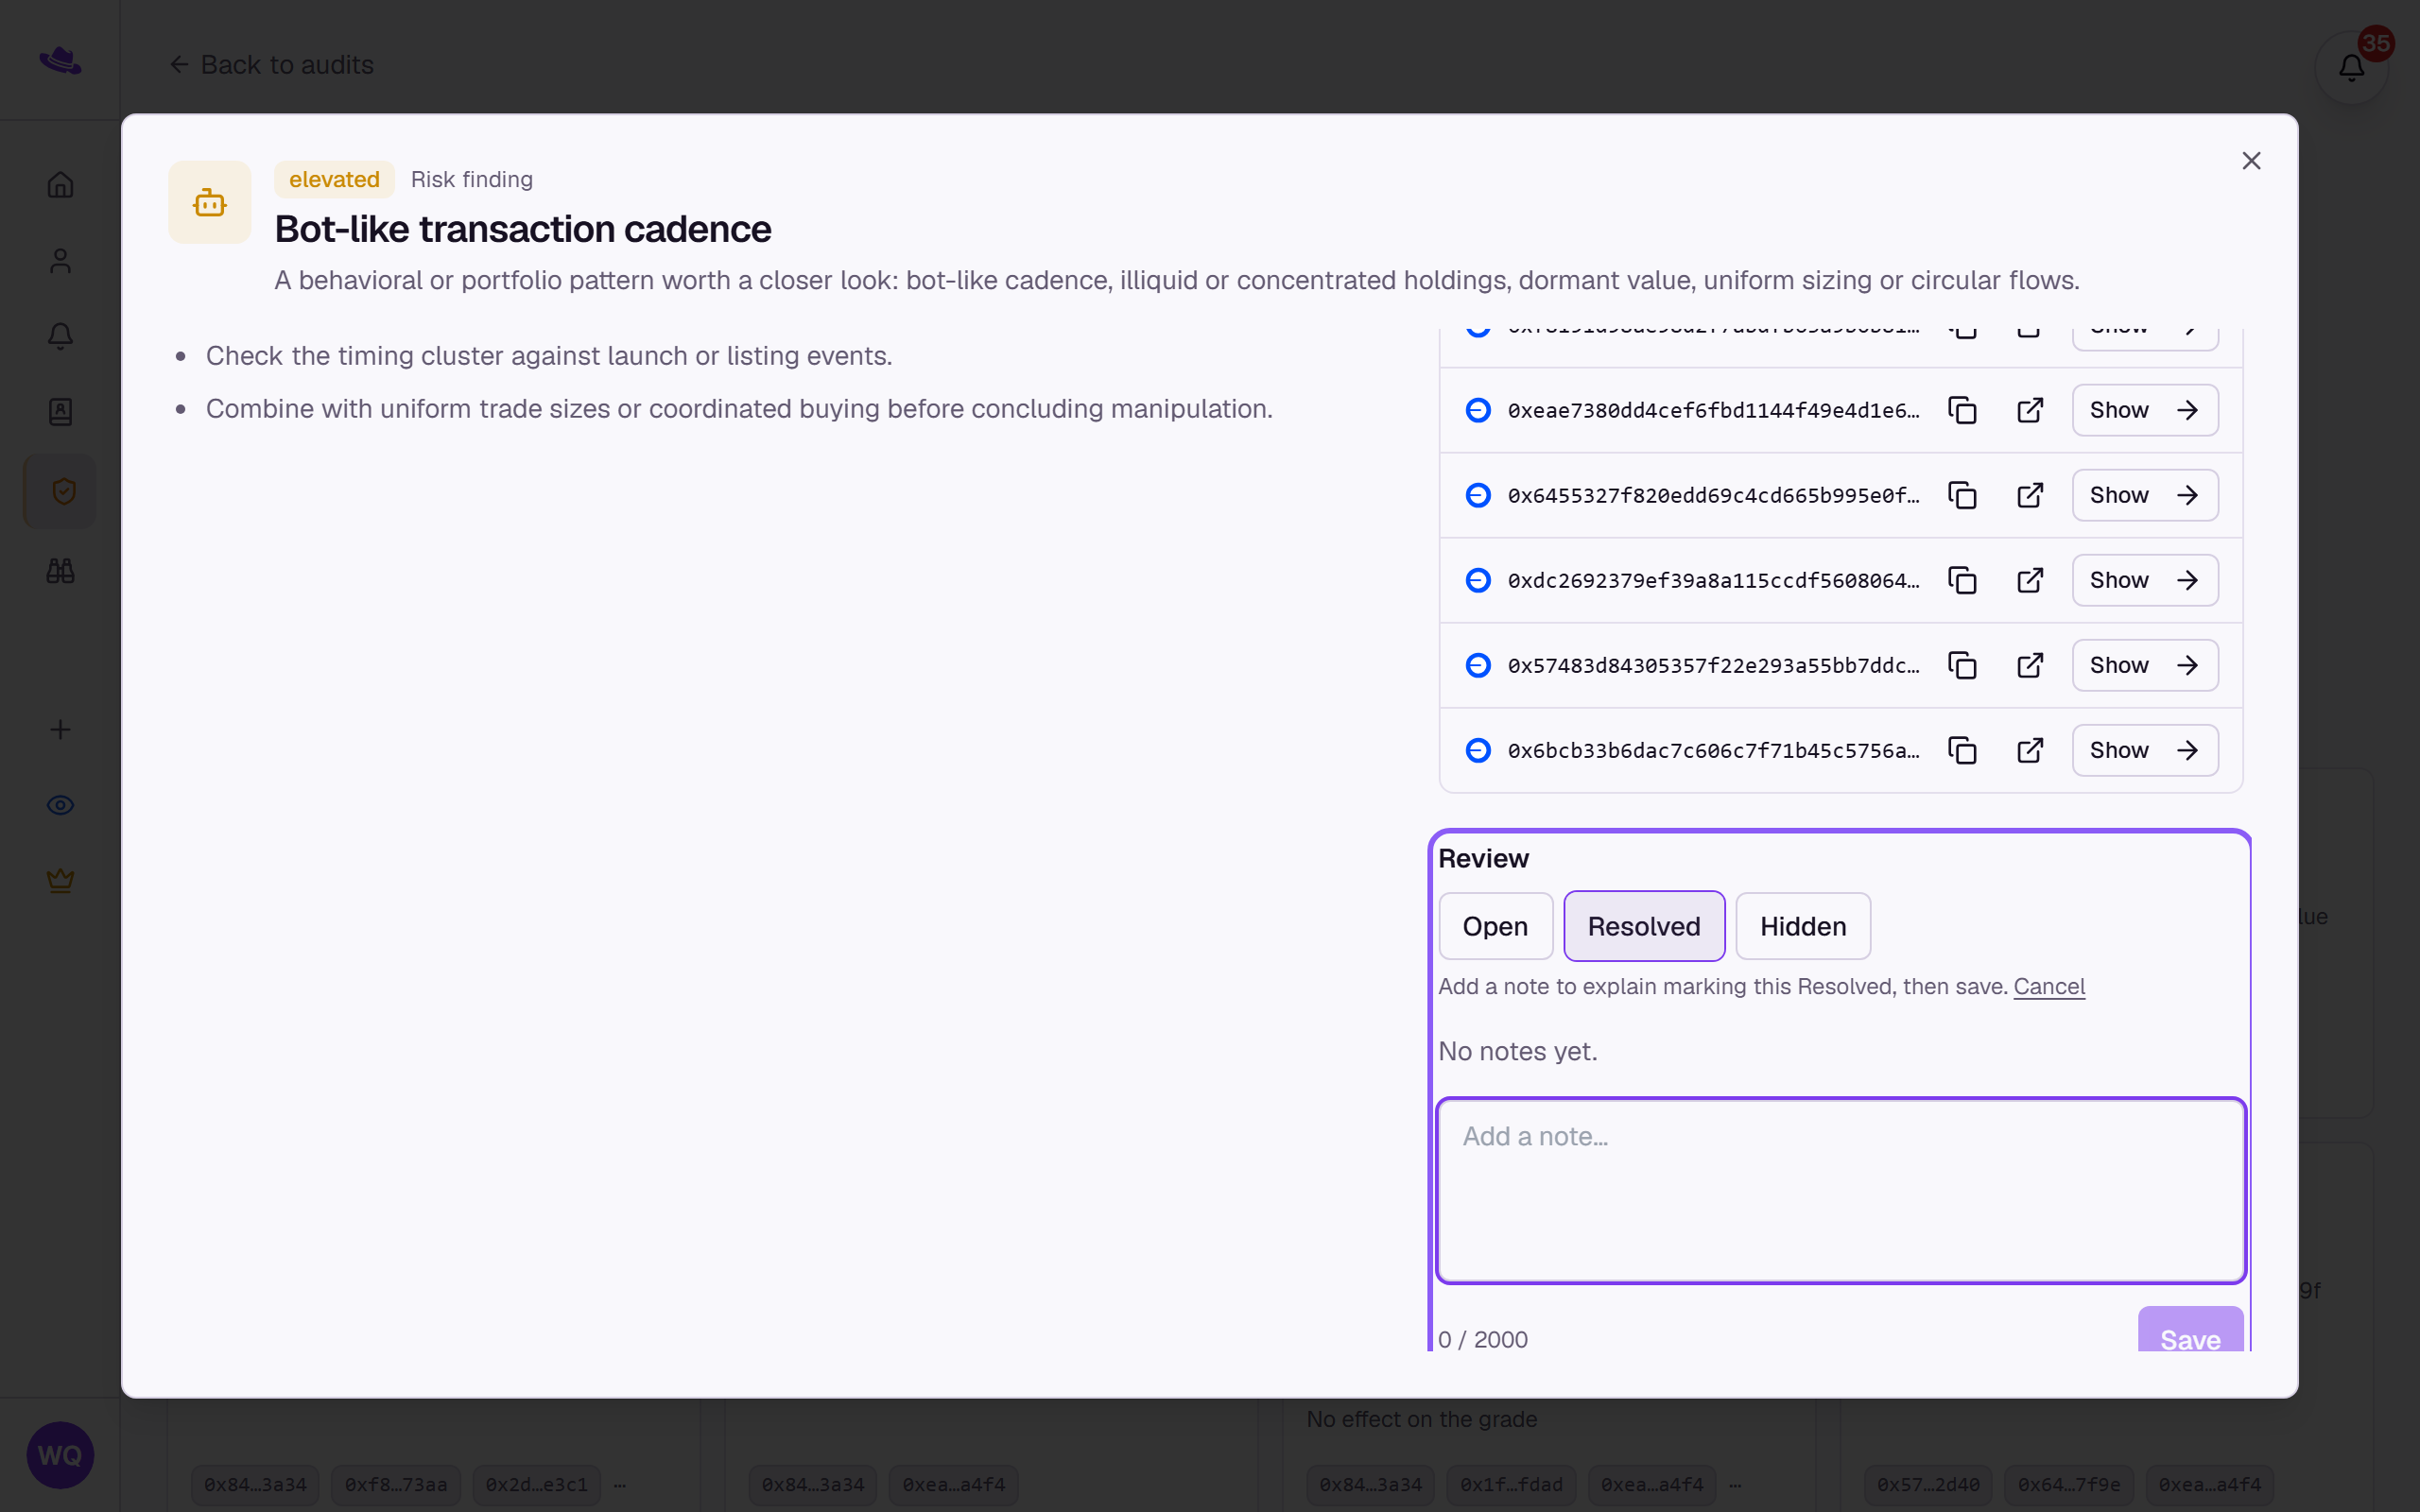Click the elevated severity badge
The height and width of the screenshot is (1512, 2420).
coord(334,179)
